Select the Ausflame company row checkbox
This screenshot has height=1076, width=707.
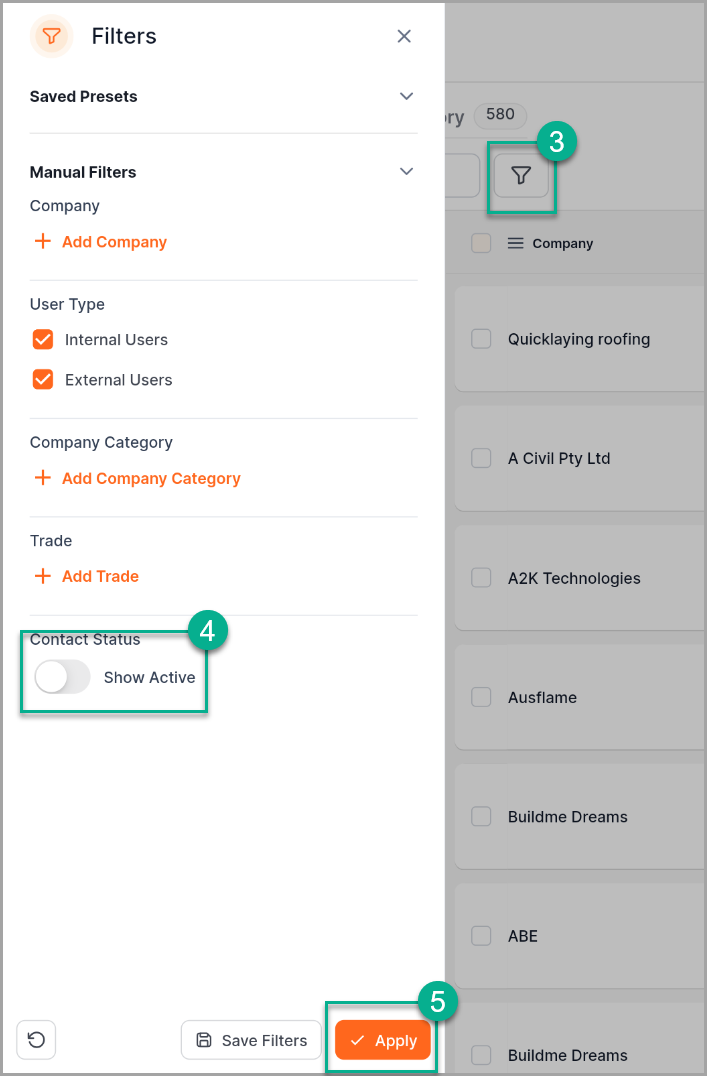click(x=481, y=697)
